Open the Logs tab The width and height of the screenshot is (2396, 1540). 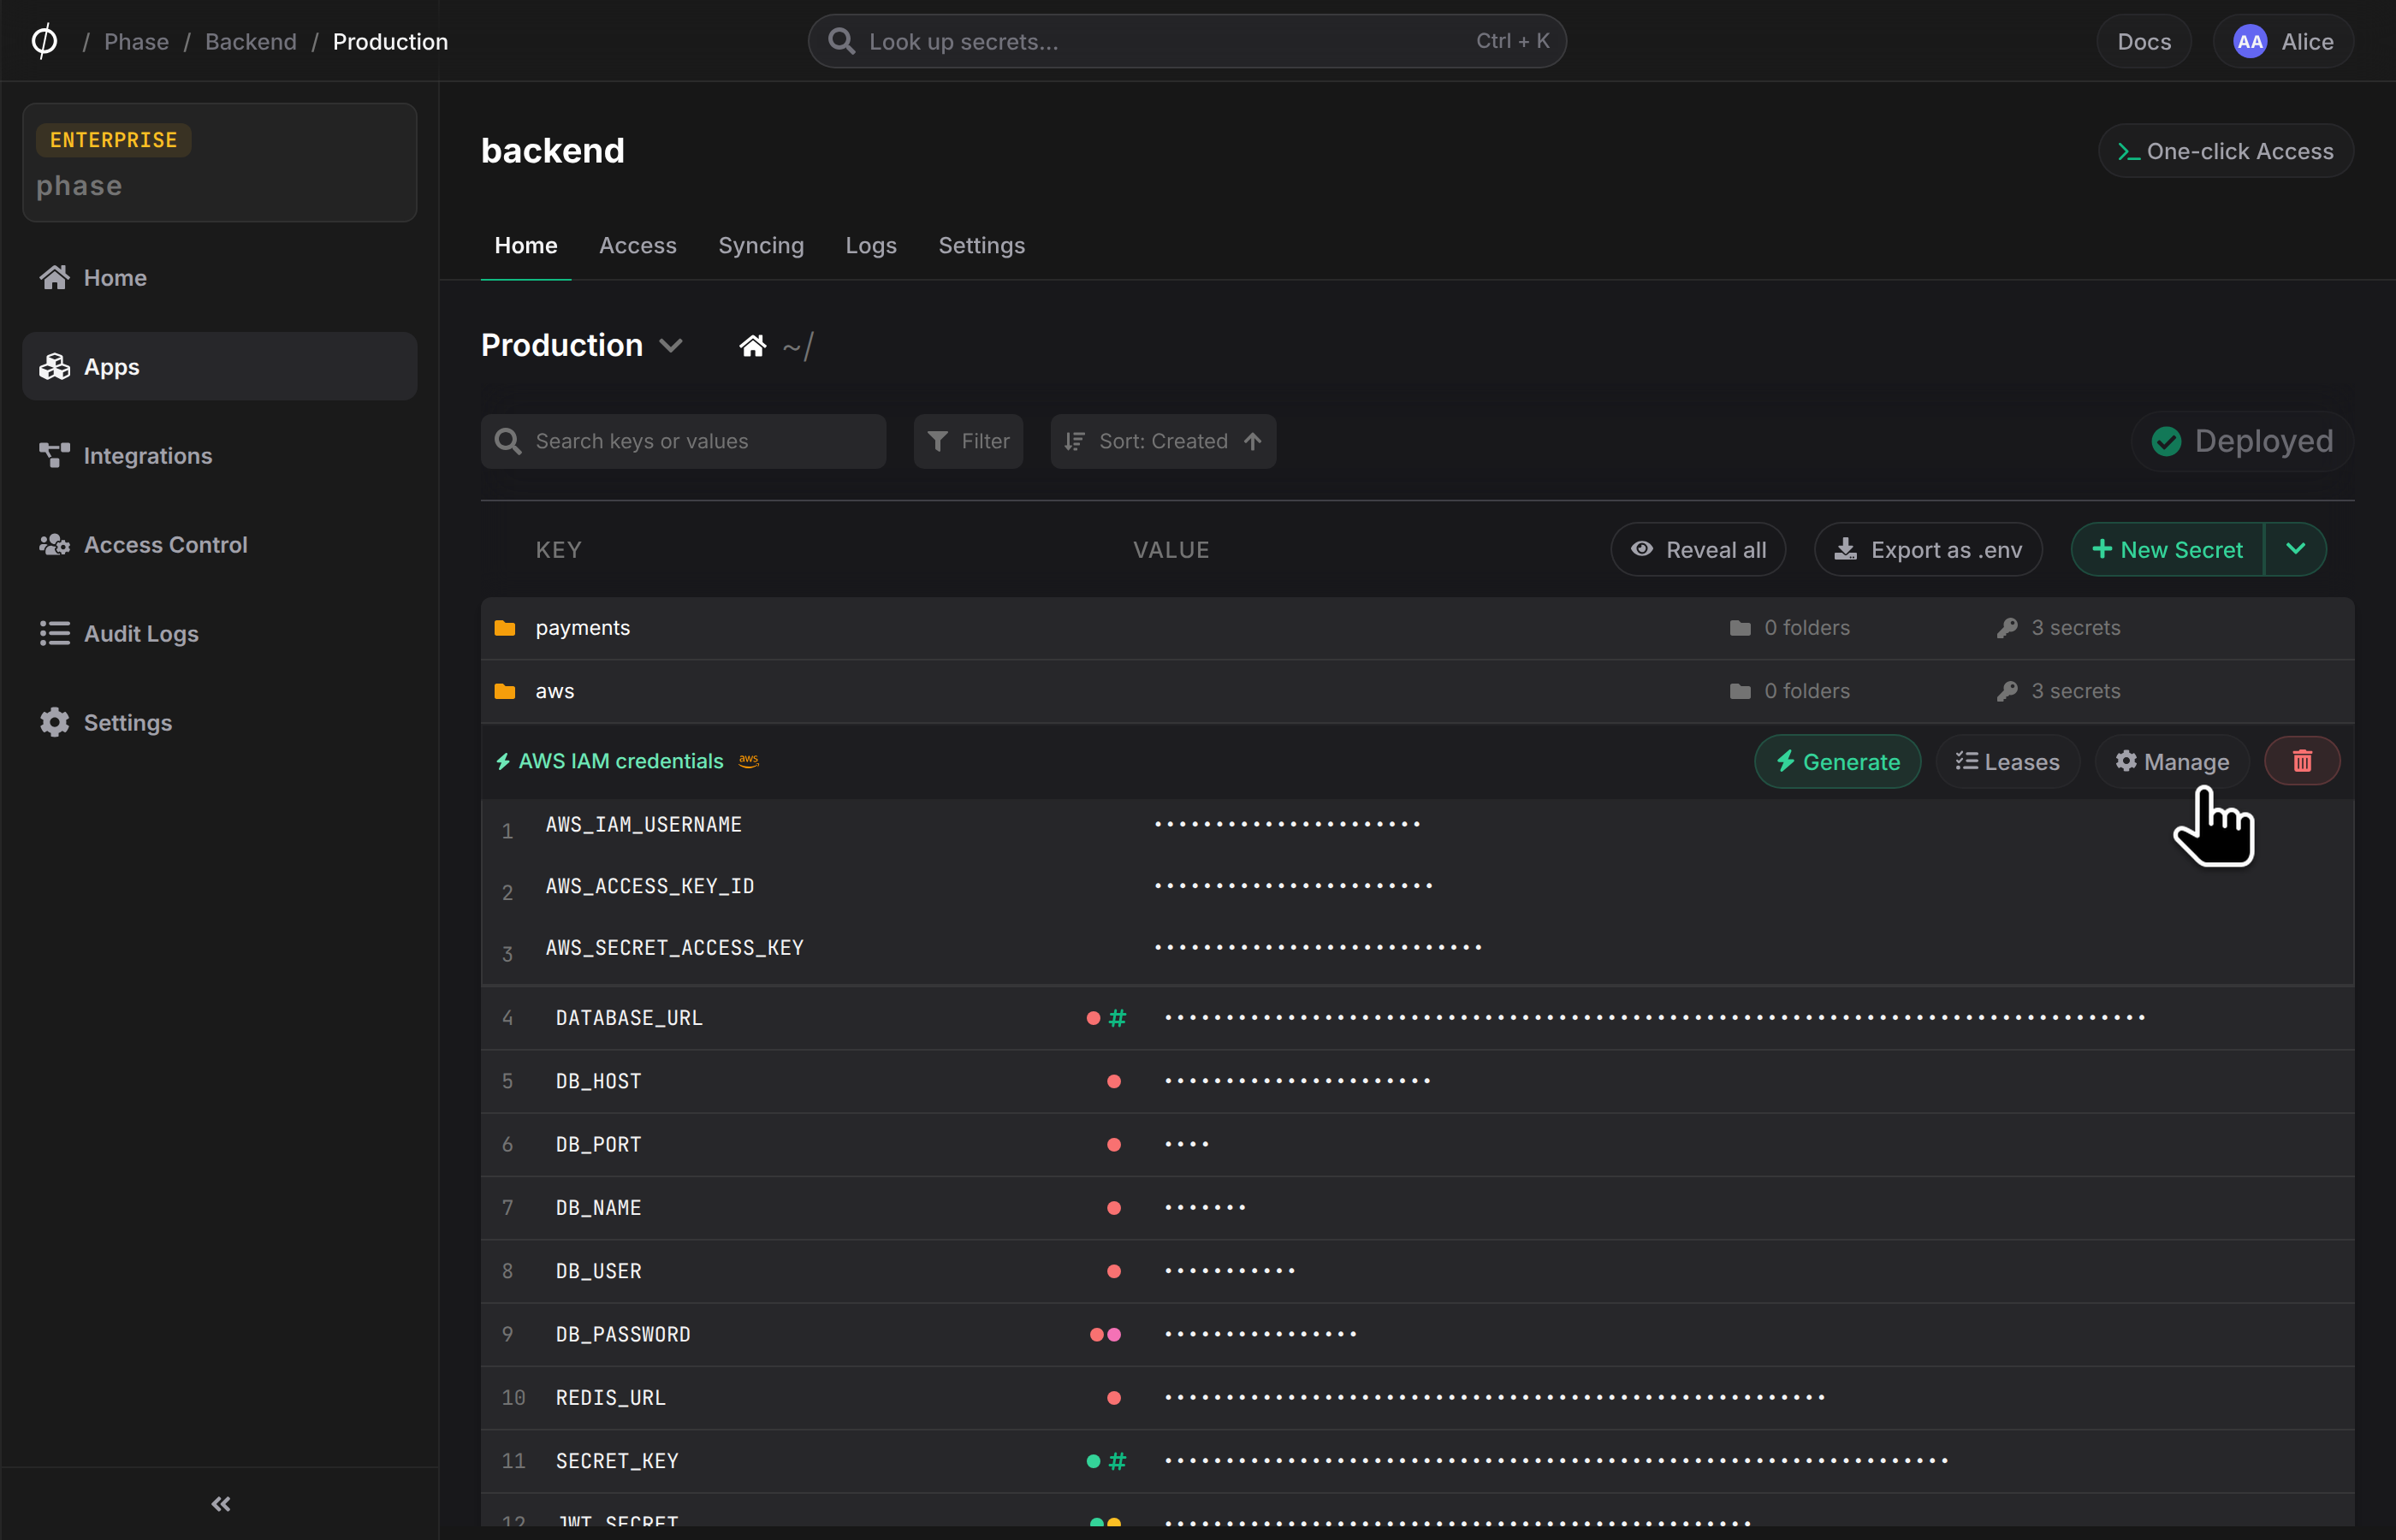click(871, 245)
